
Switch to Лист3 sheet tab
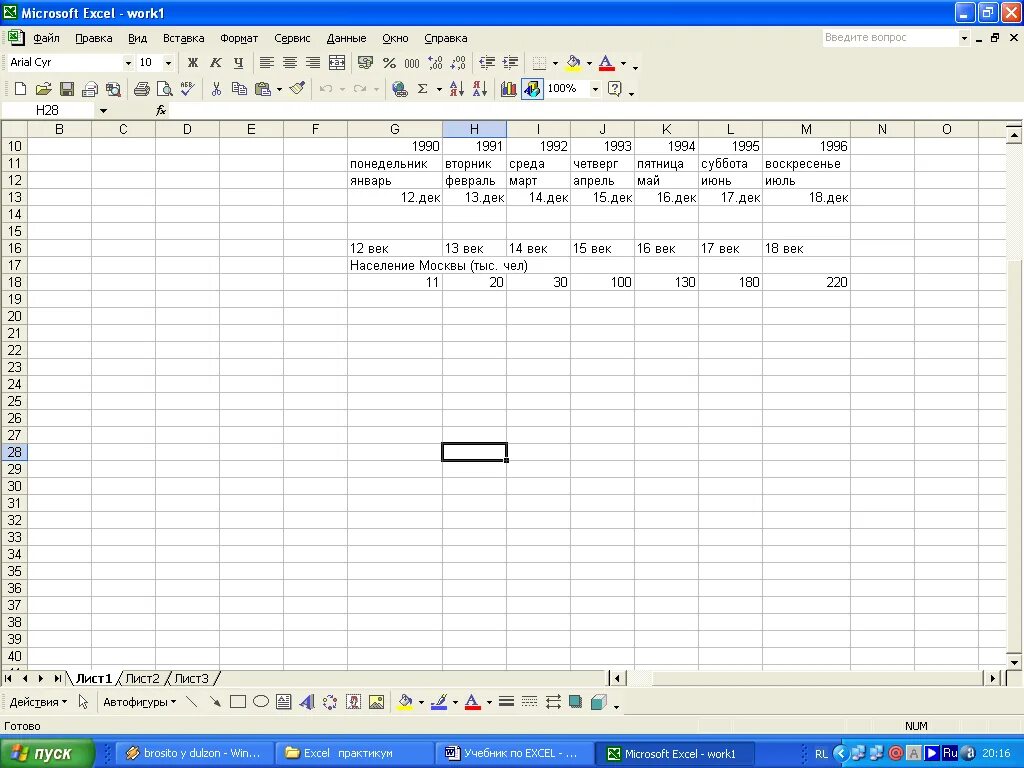[191, 679]
